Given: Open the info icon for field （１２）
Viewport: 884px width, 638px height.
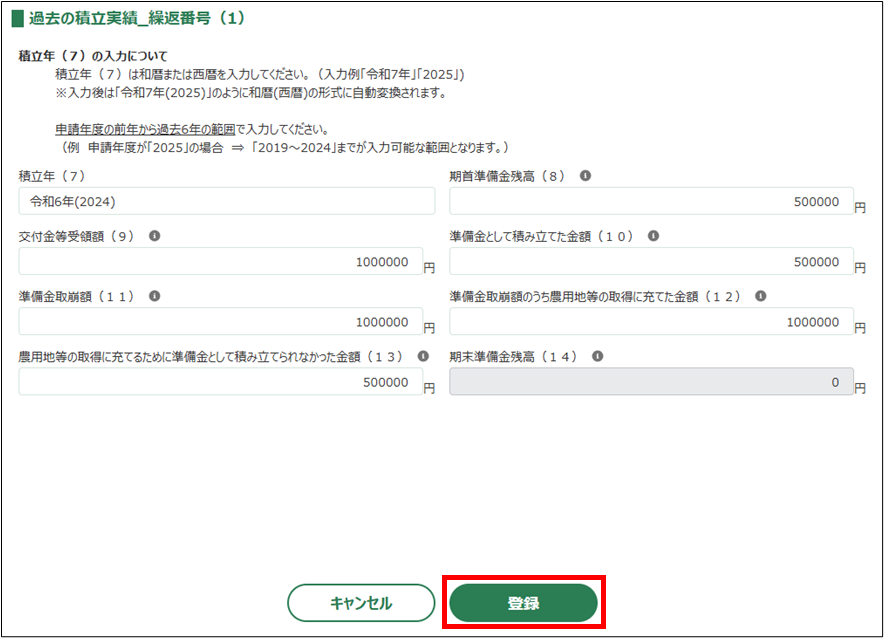Looking at the screenshot, I should pyautogui.click(x=761, y=296).
